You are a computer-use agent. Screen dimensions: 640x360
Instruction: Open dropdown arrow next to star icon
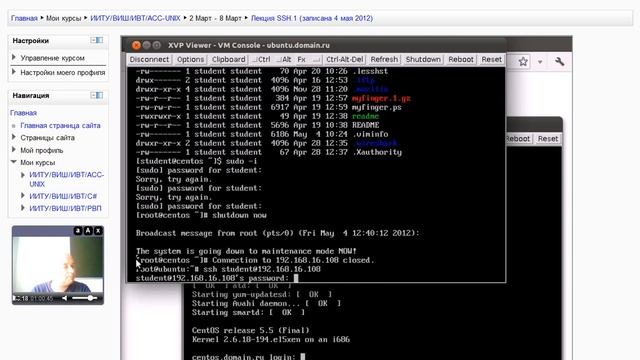pyautogui.click(x=540, y=62)
